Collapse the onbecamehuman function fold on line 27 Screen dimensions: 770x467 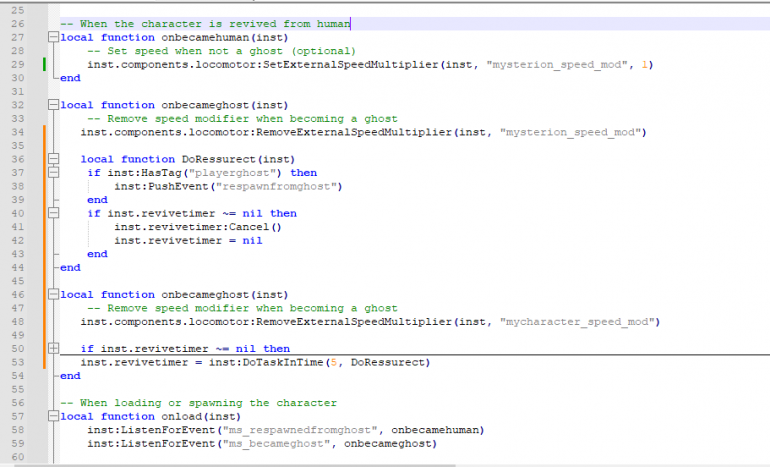[52, 37]
